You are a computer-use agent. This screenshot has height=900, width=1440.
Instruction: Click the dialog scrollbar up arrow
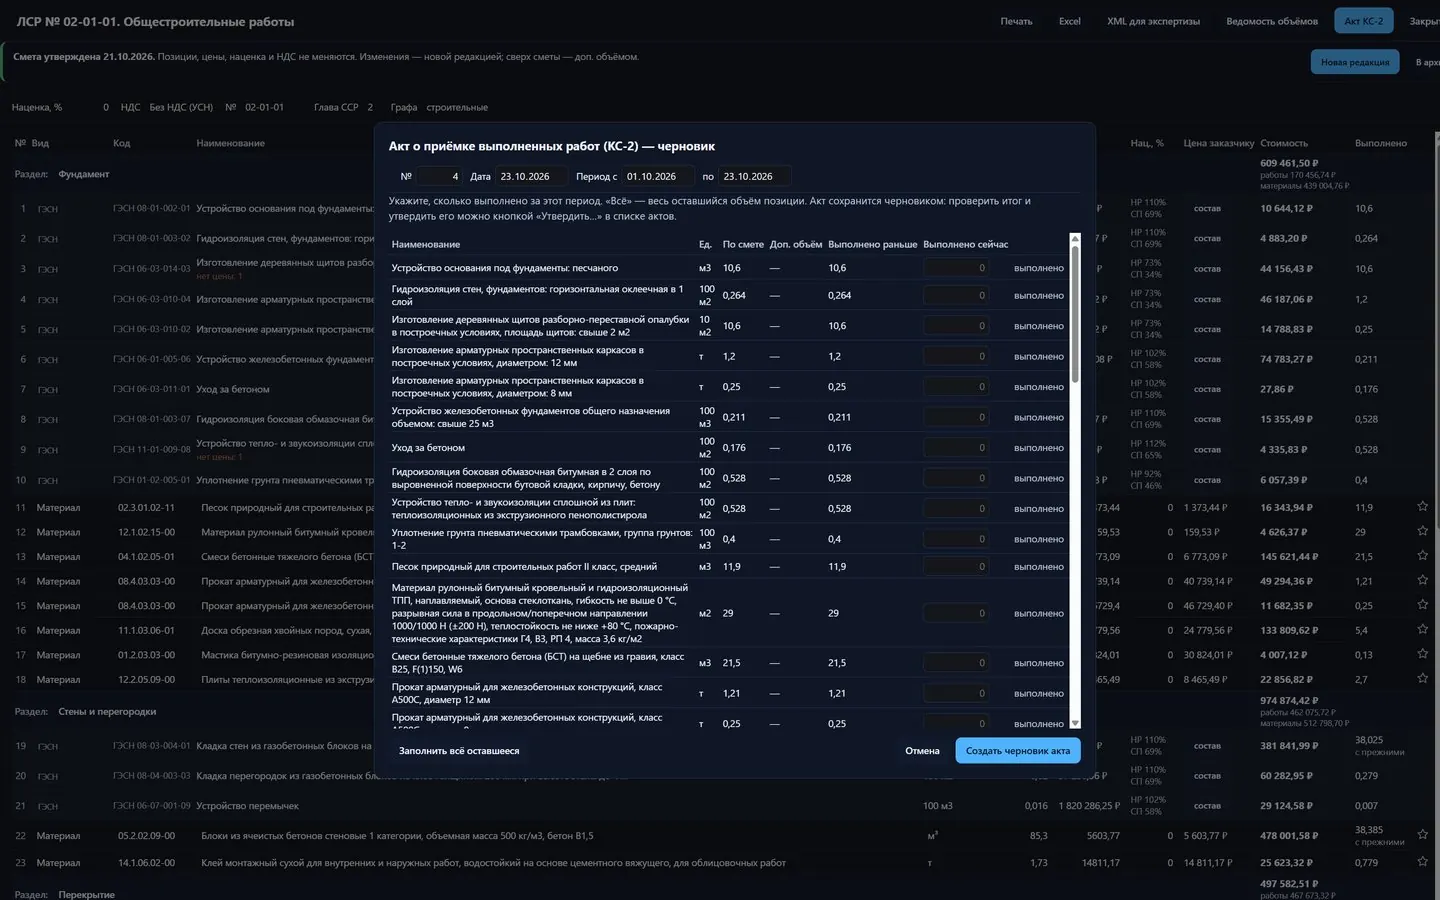[1075, 239]
